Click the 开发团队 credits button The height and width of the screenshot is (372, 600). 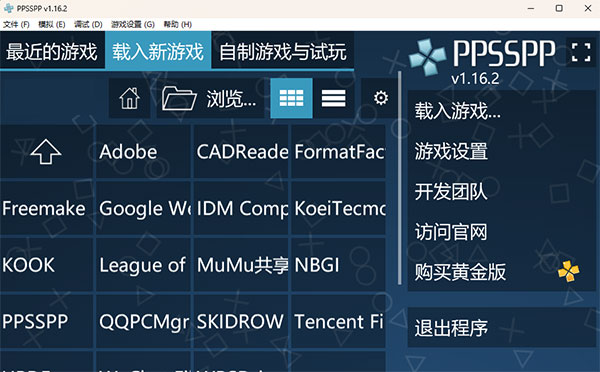(502, 191)
